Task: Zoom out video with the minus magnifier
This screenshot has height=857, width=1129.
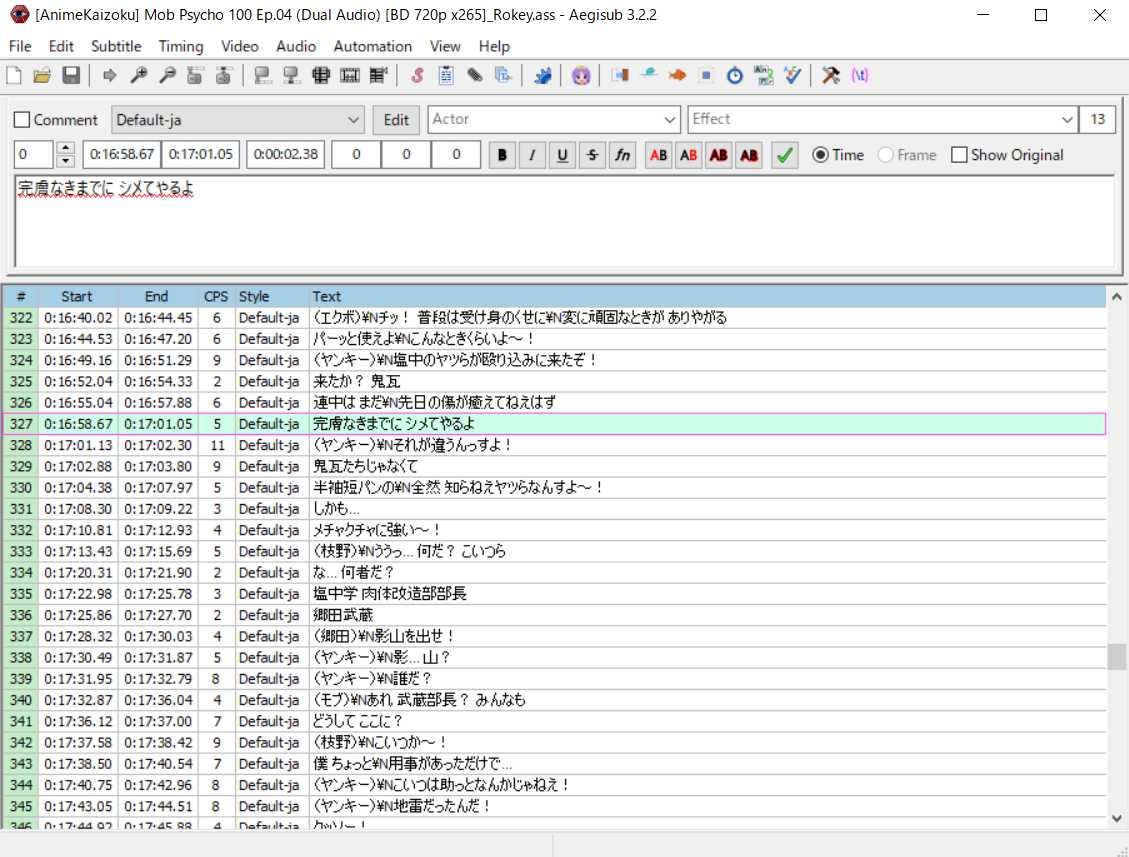Action: click(167, 75)
